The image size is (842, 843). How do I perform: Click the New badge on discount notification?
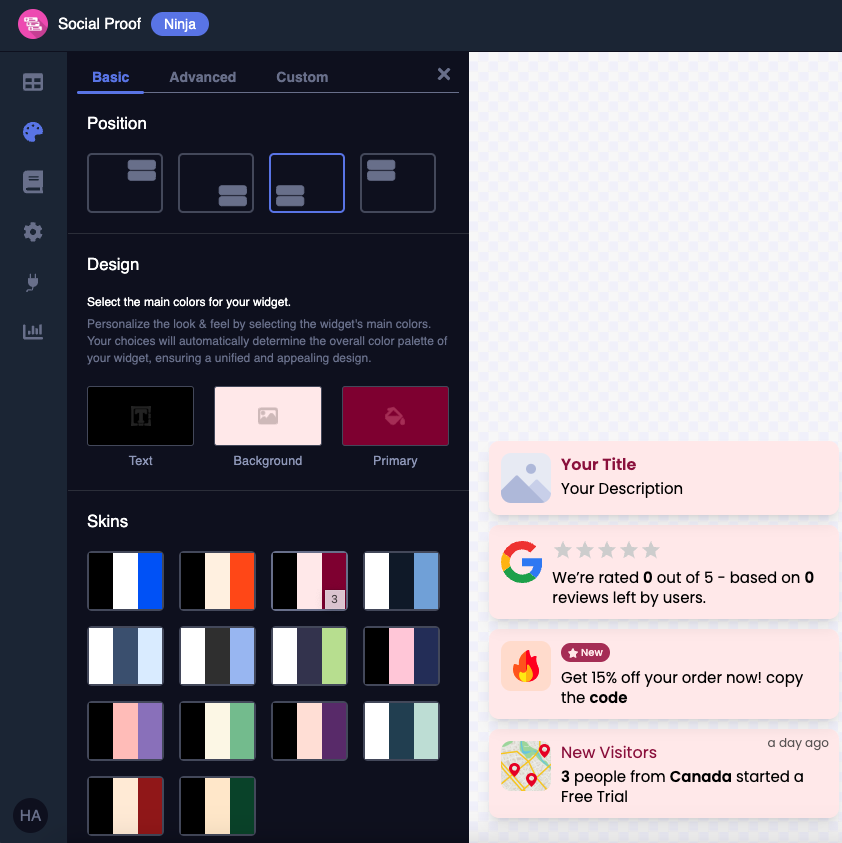[585, 652]
